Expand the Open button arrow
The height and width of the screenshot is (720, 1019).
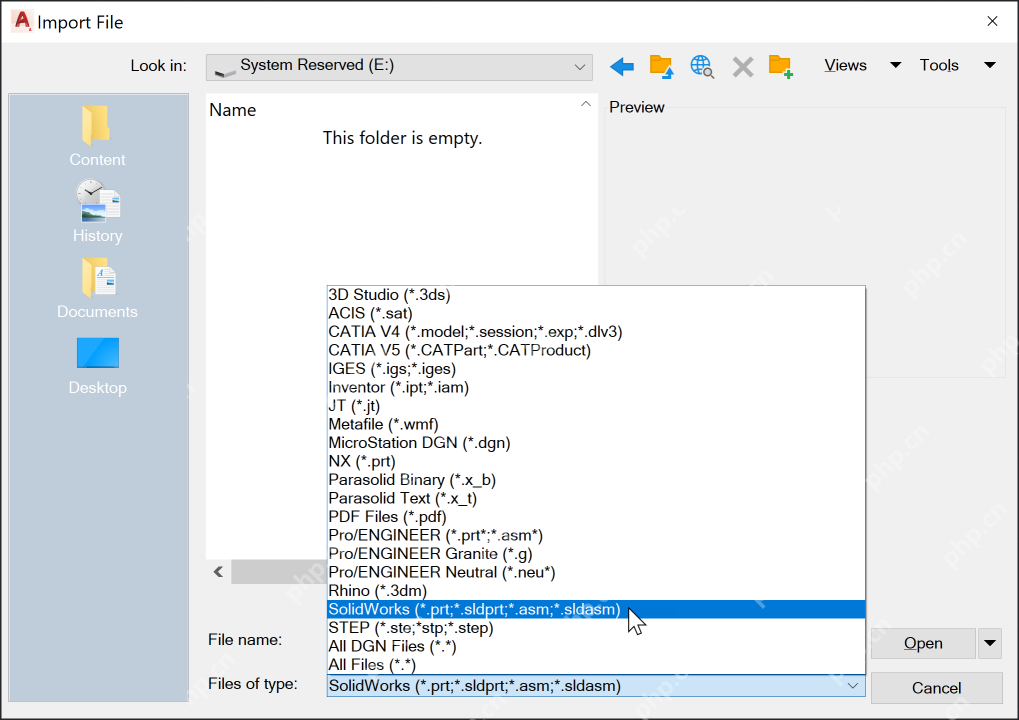990,643
